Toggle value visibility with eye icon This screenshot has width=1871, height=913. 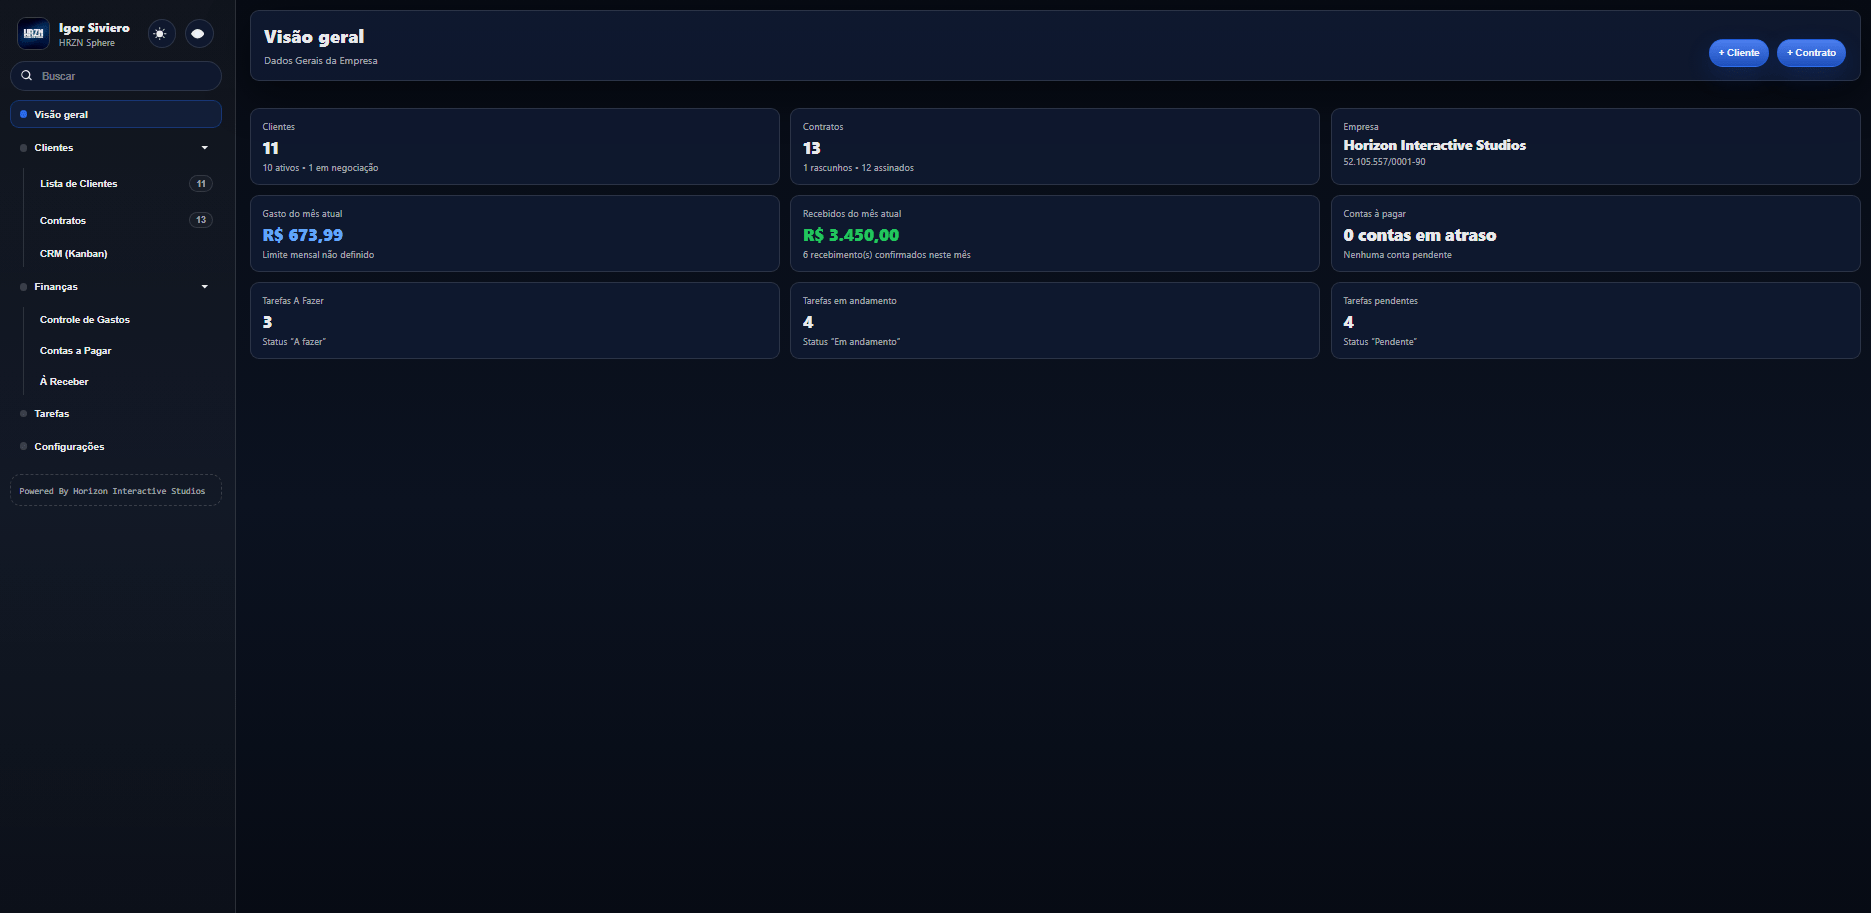pyautogui.click(x=198, y=34)
